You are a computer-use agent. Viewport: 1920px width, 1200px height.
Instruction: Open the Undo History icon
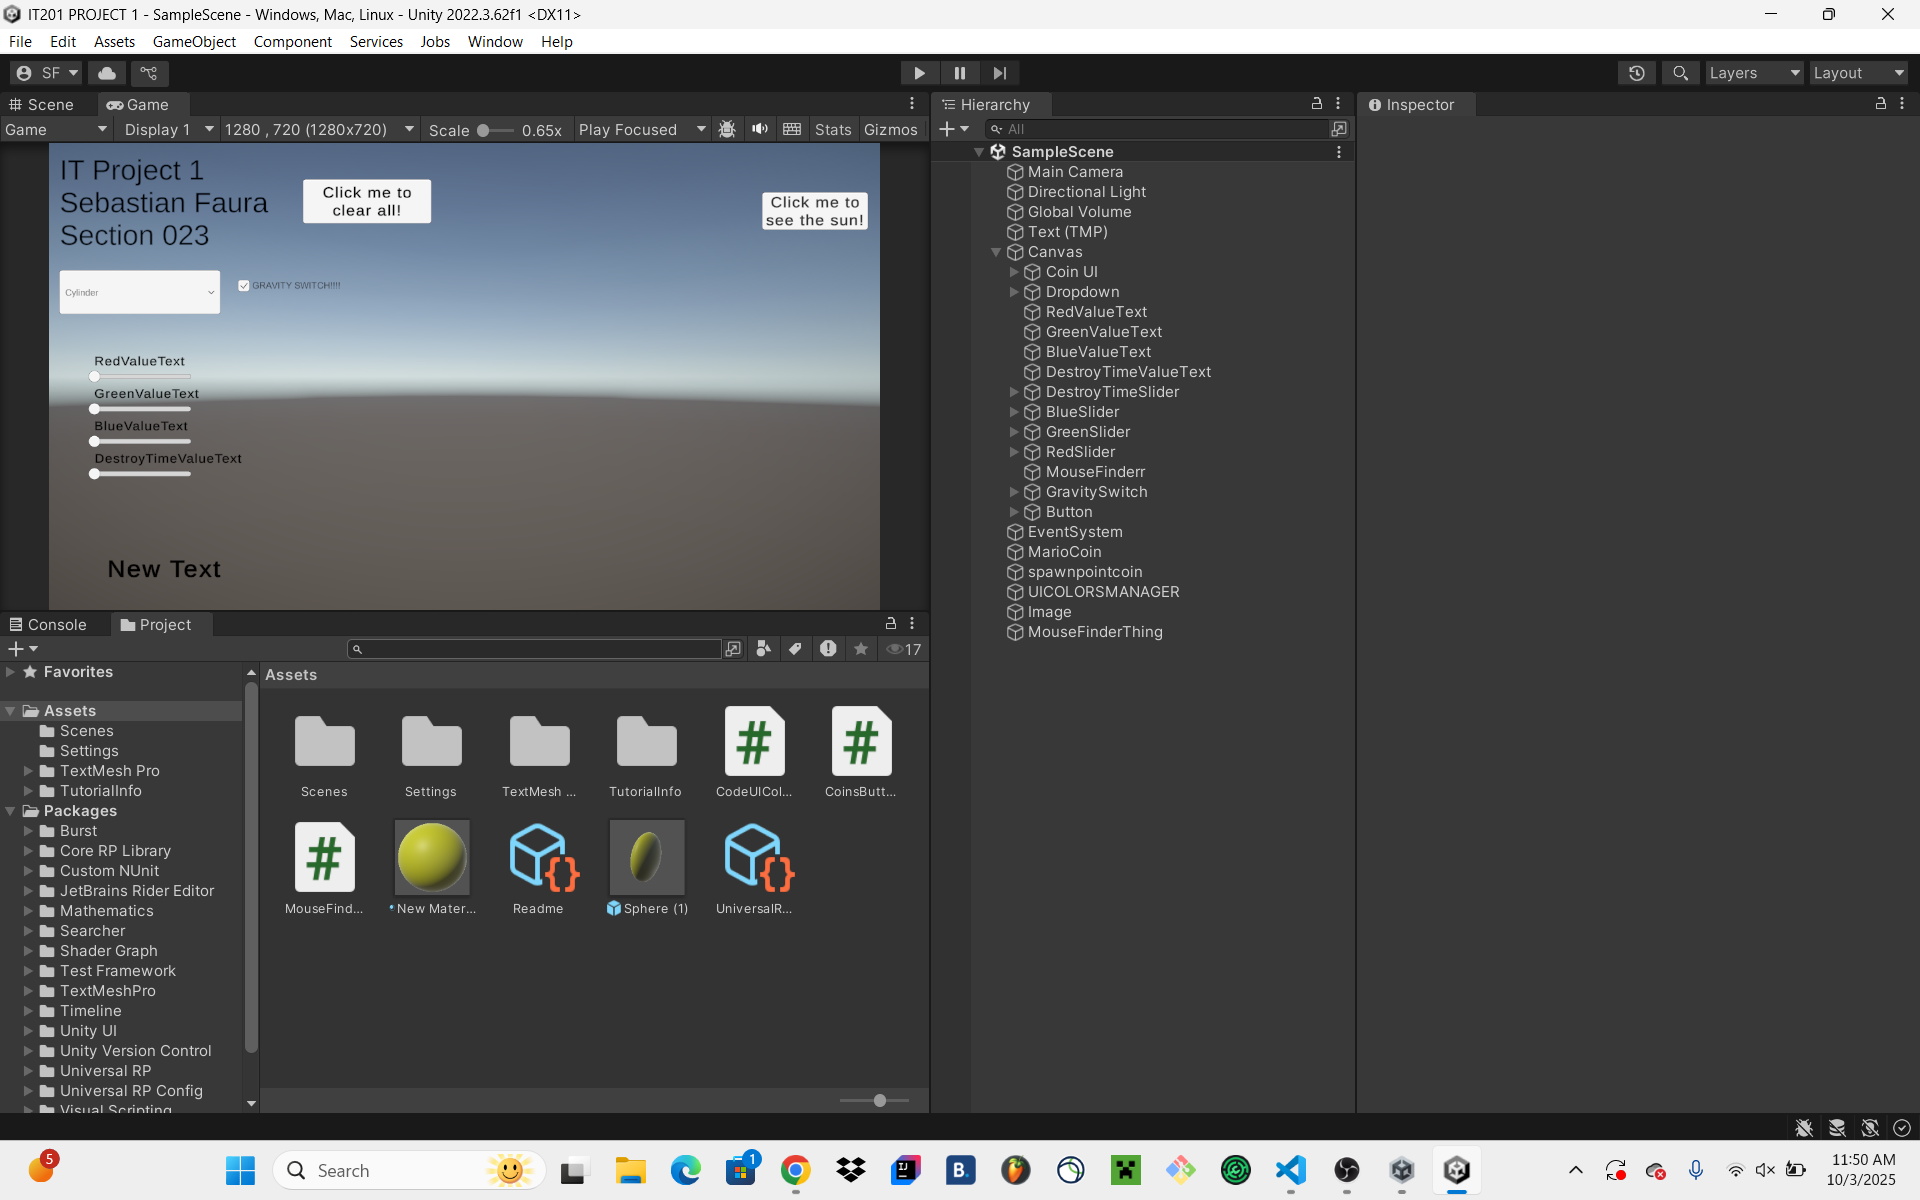click(x=1636, y=73)
